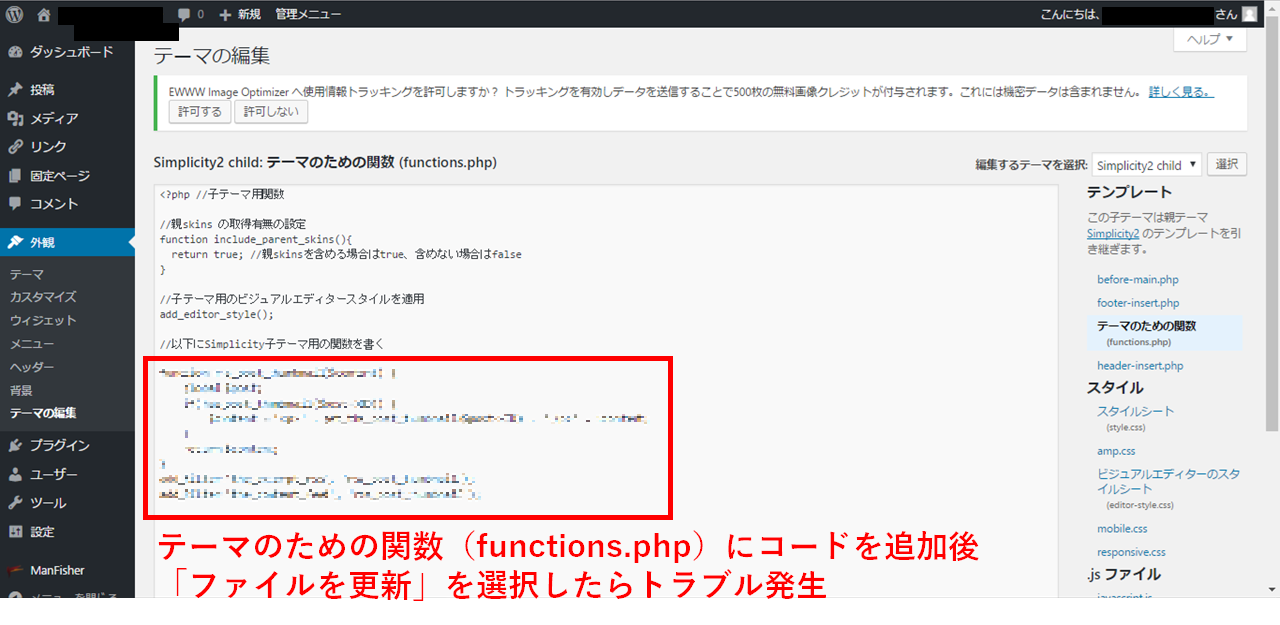Open the テーマ submenu item

click(27, 274)
